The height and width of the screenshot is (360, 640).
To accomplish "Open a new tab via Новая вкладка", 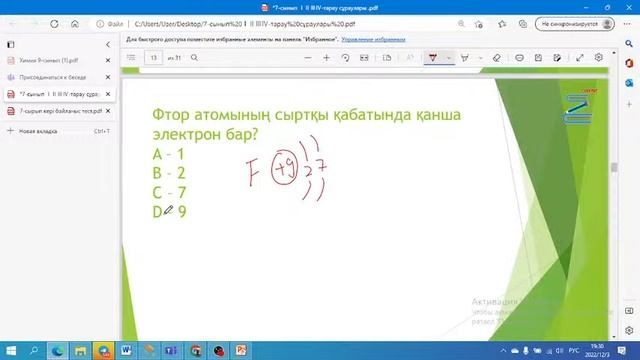I will tap(59, 131).
